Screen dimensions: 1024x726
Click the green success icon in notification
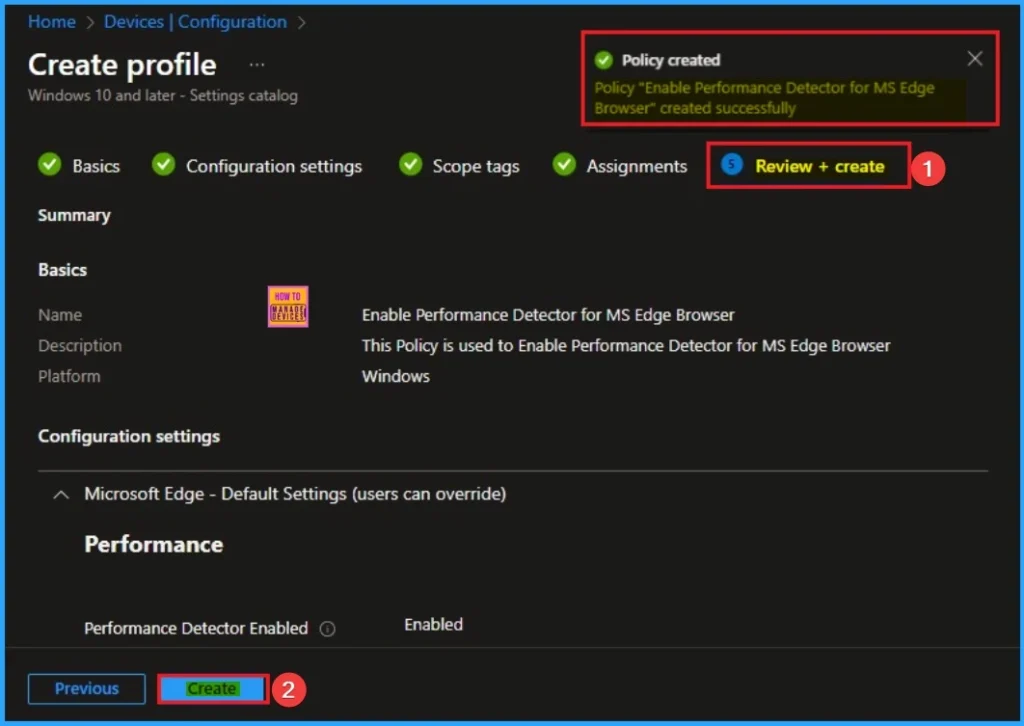(x=603, y=60)
